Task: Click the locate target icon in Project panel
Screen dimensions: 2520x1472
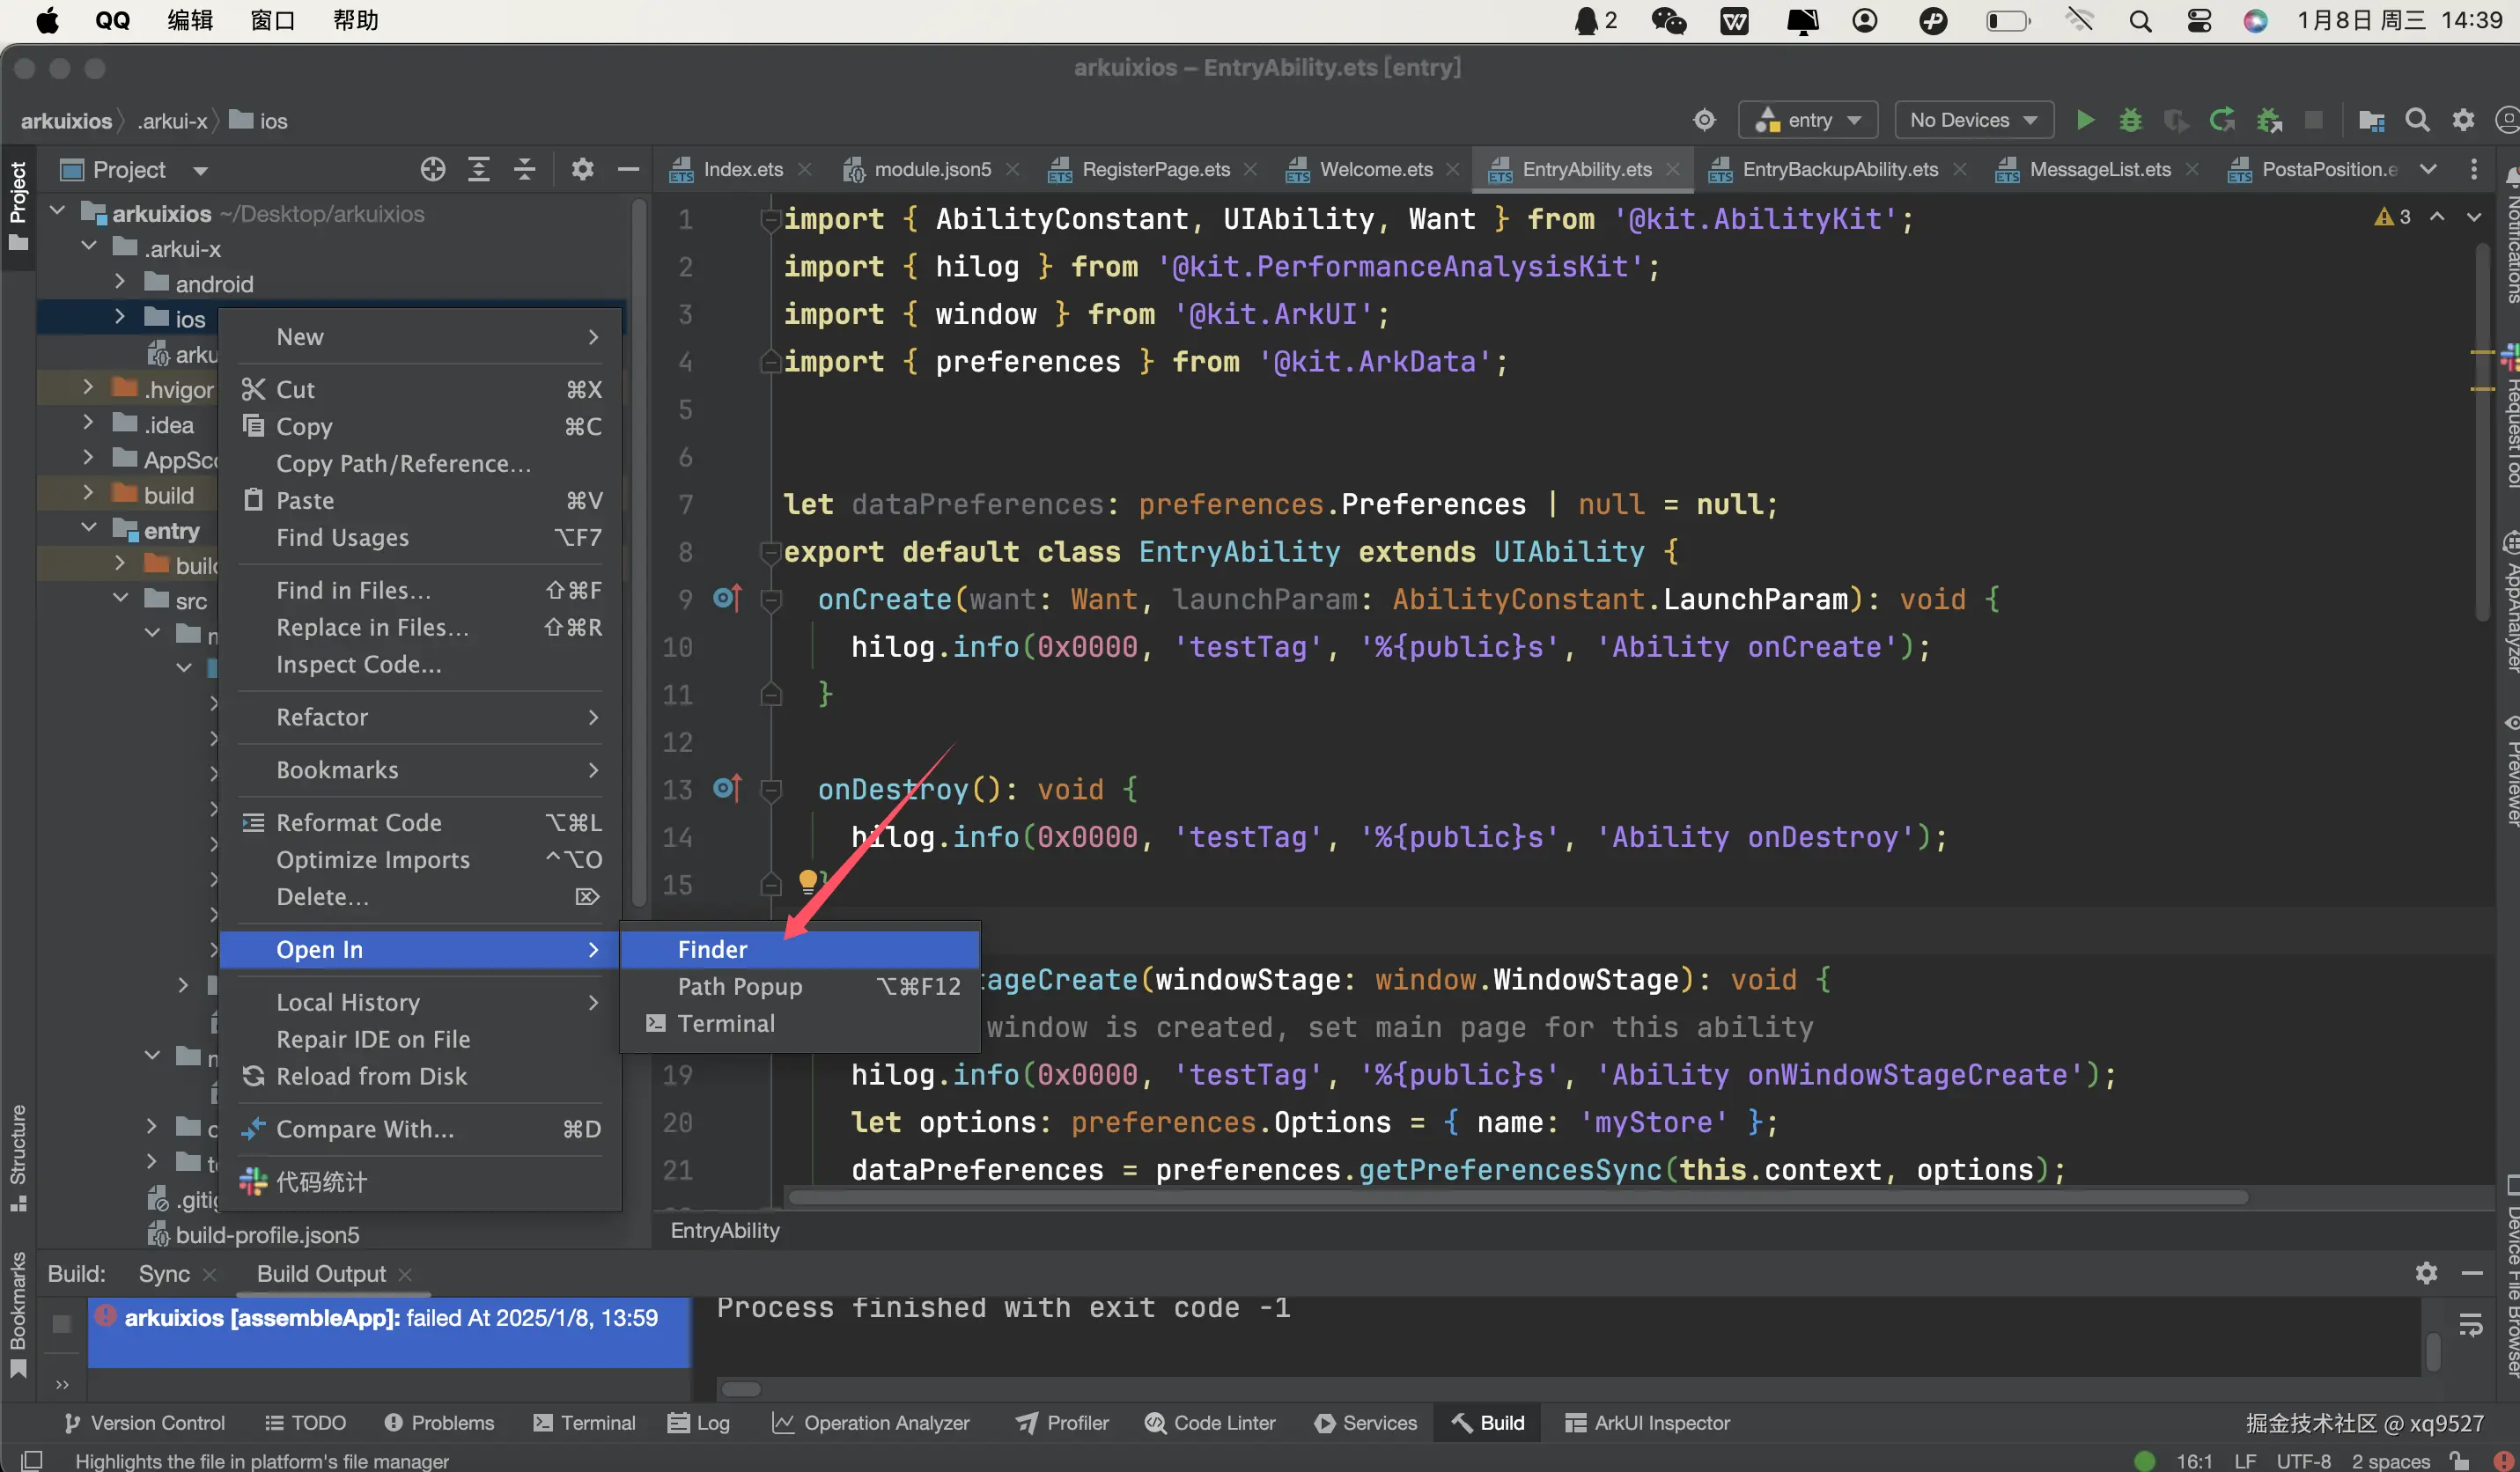Action: [432, 170]
